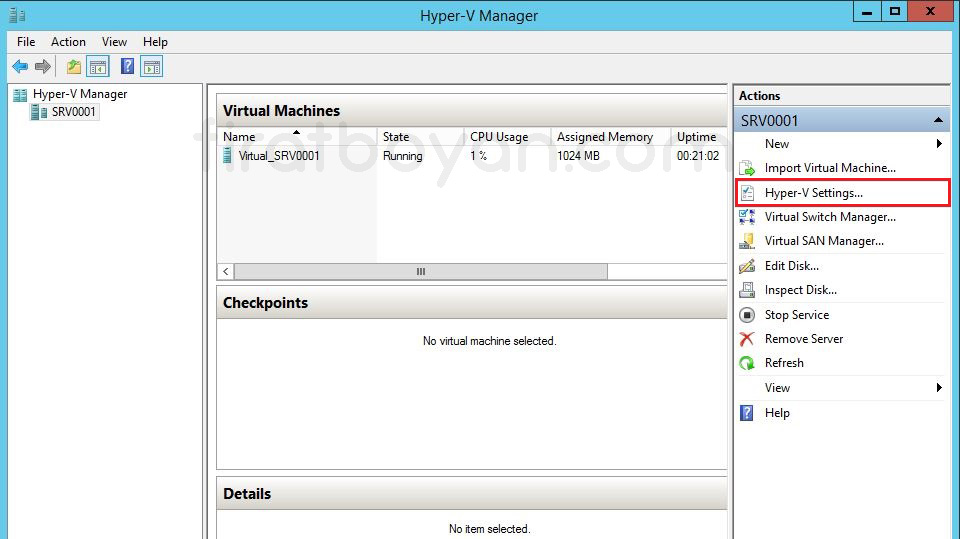This screenshot has height=539, width=960.
Task: Sort by Uptime column header
Action: tap(699, 137)
